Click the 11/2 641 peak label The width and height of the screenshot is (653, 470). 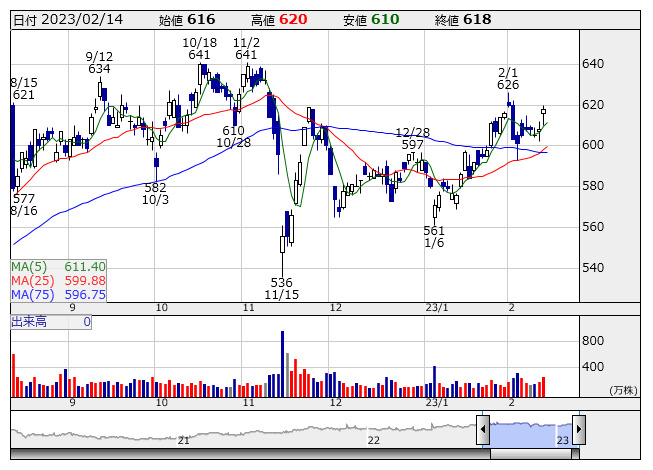246,49
